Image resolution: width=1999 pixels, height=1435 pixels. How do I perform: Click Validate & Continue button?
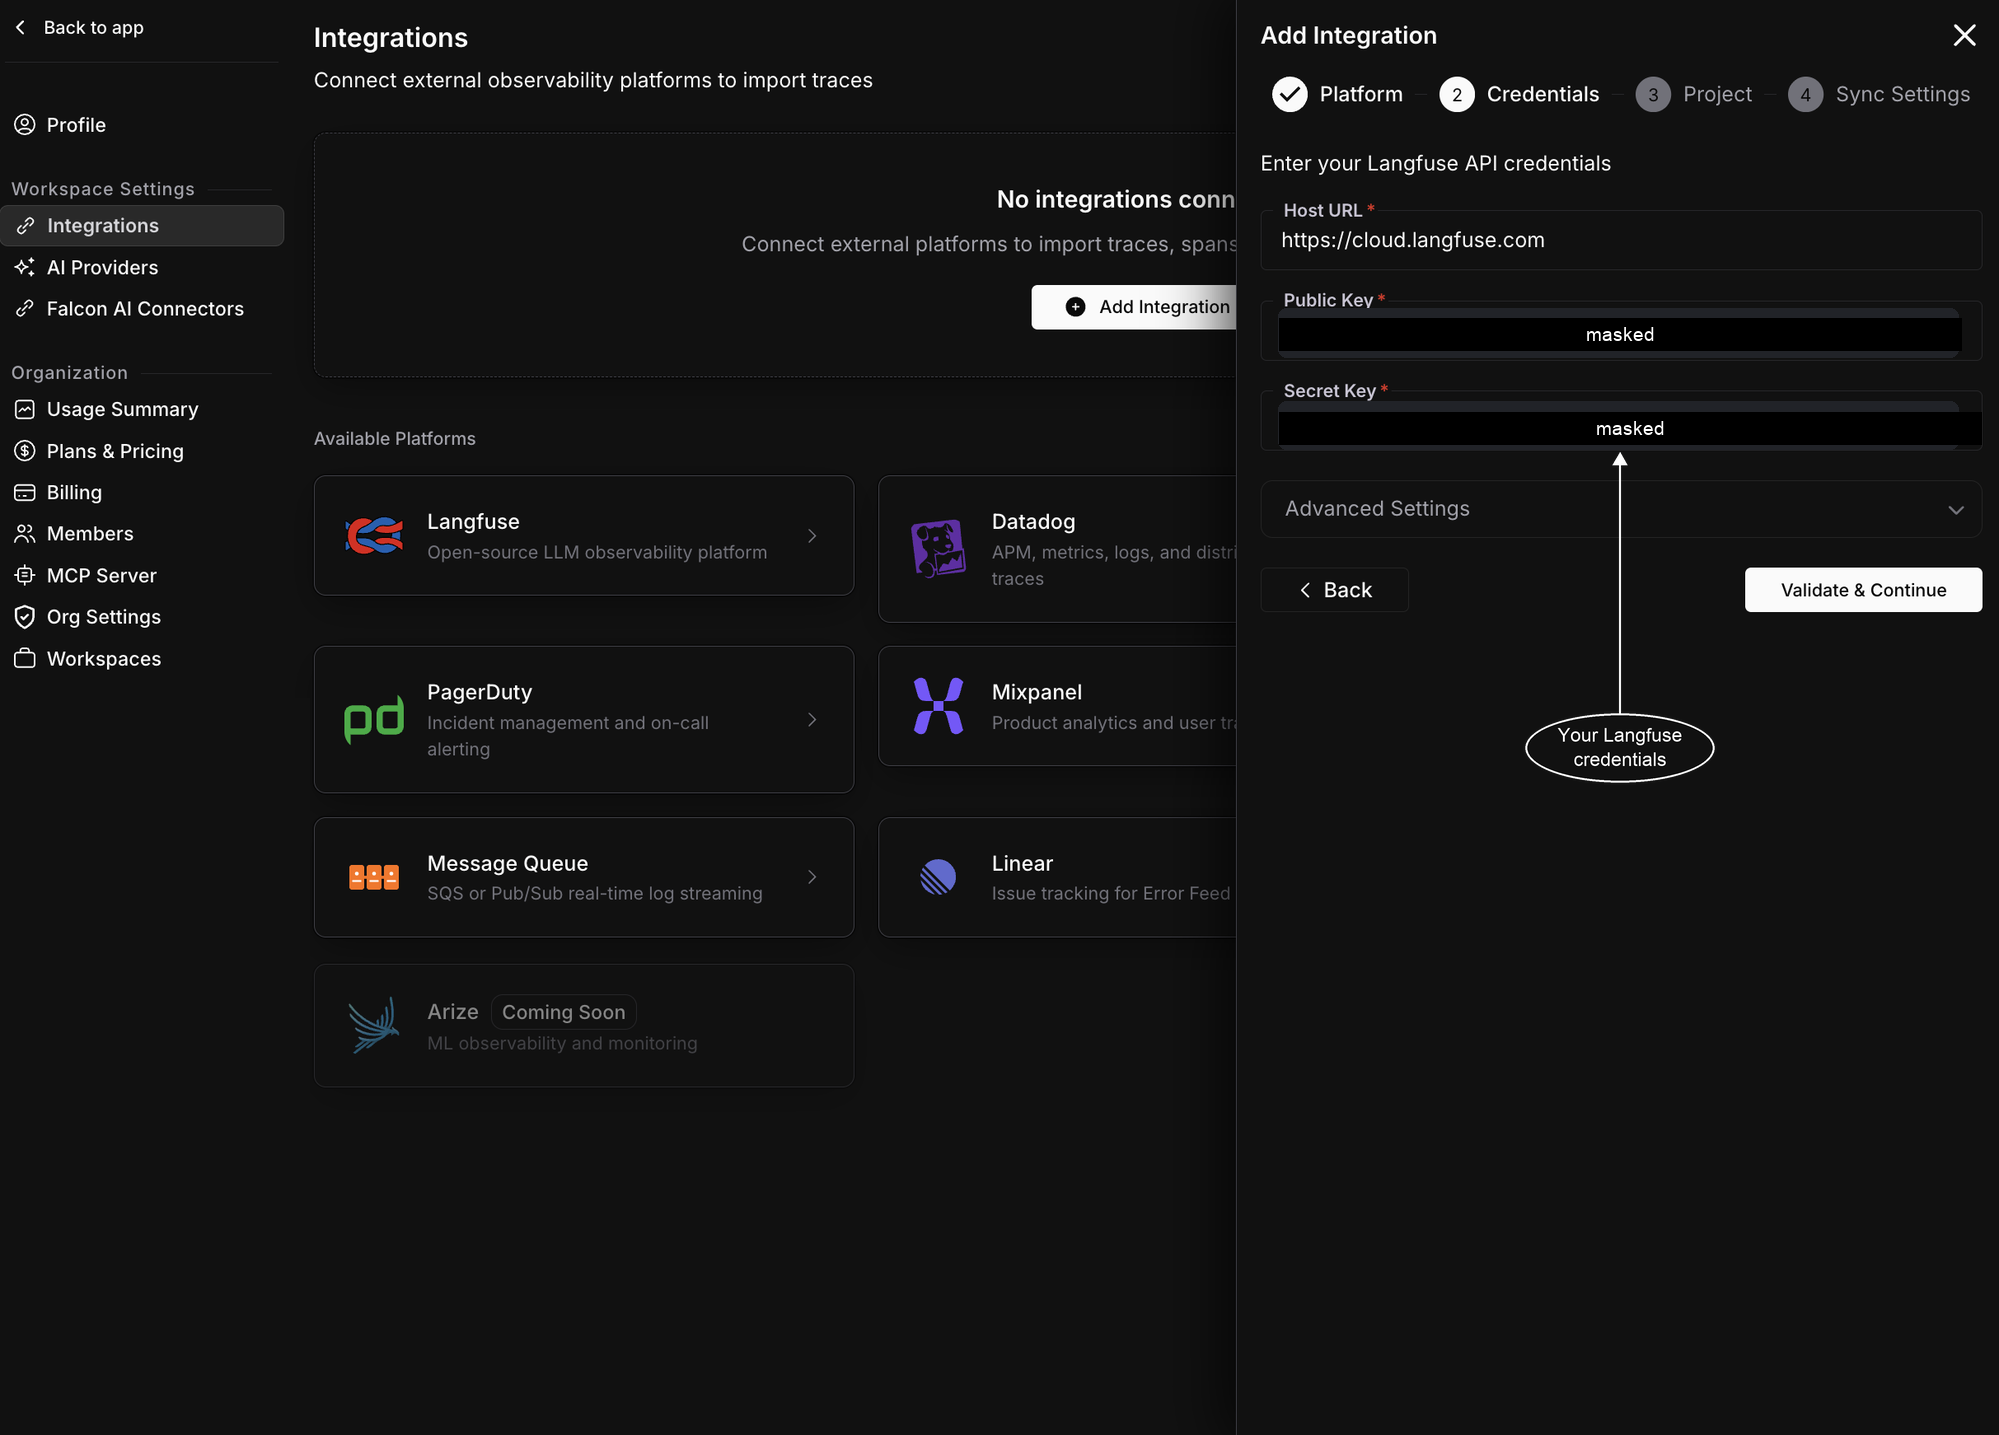[x=1863, y=590]
